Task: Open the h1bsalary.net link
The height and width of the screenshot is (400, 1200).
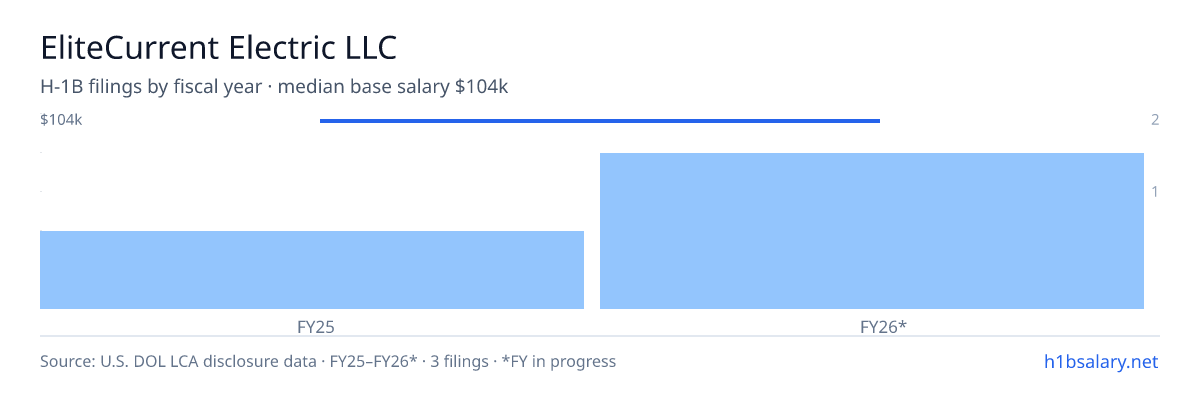Action: coord(1099,361)
